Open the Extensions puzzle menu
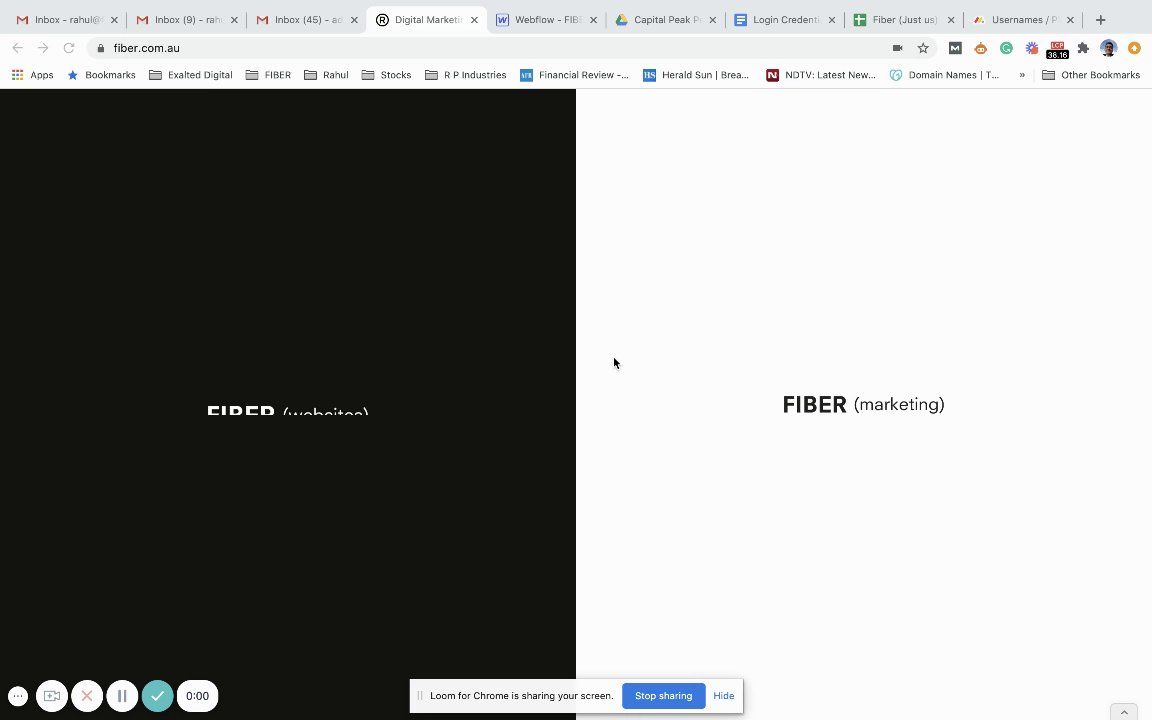Image resolution: width=1152 pixels, height=720 pixels. pos(1083,48)
